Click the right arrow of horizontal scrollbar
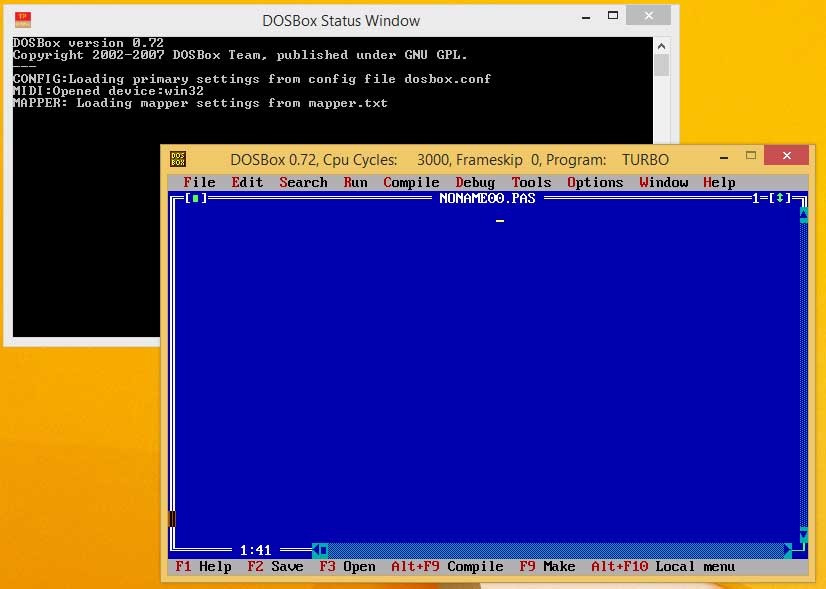The image size is (826, 589). tap(790, 550)
